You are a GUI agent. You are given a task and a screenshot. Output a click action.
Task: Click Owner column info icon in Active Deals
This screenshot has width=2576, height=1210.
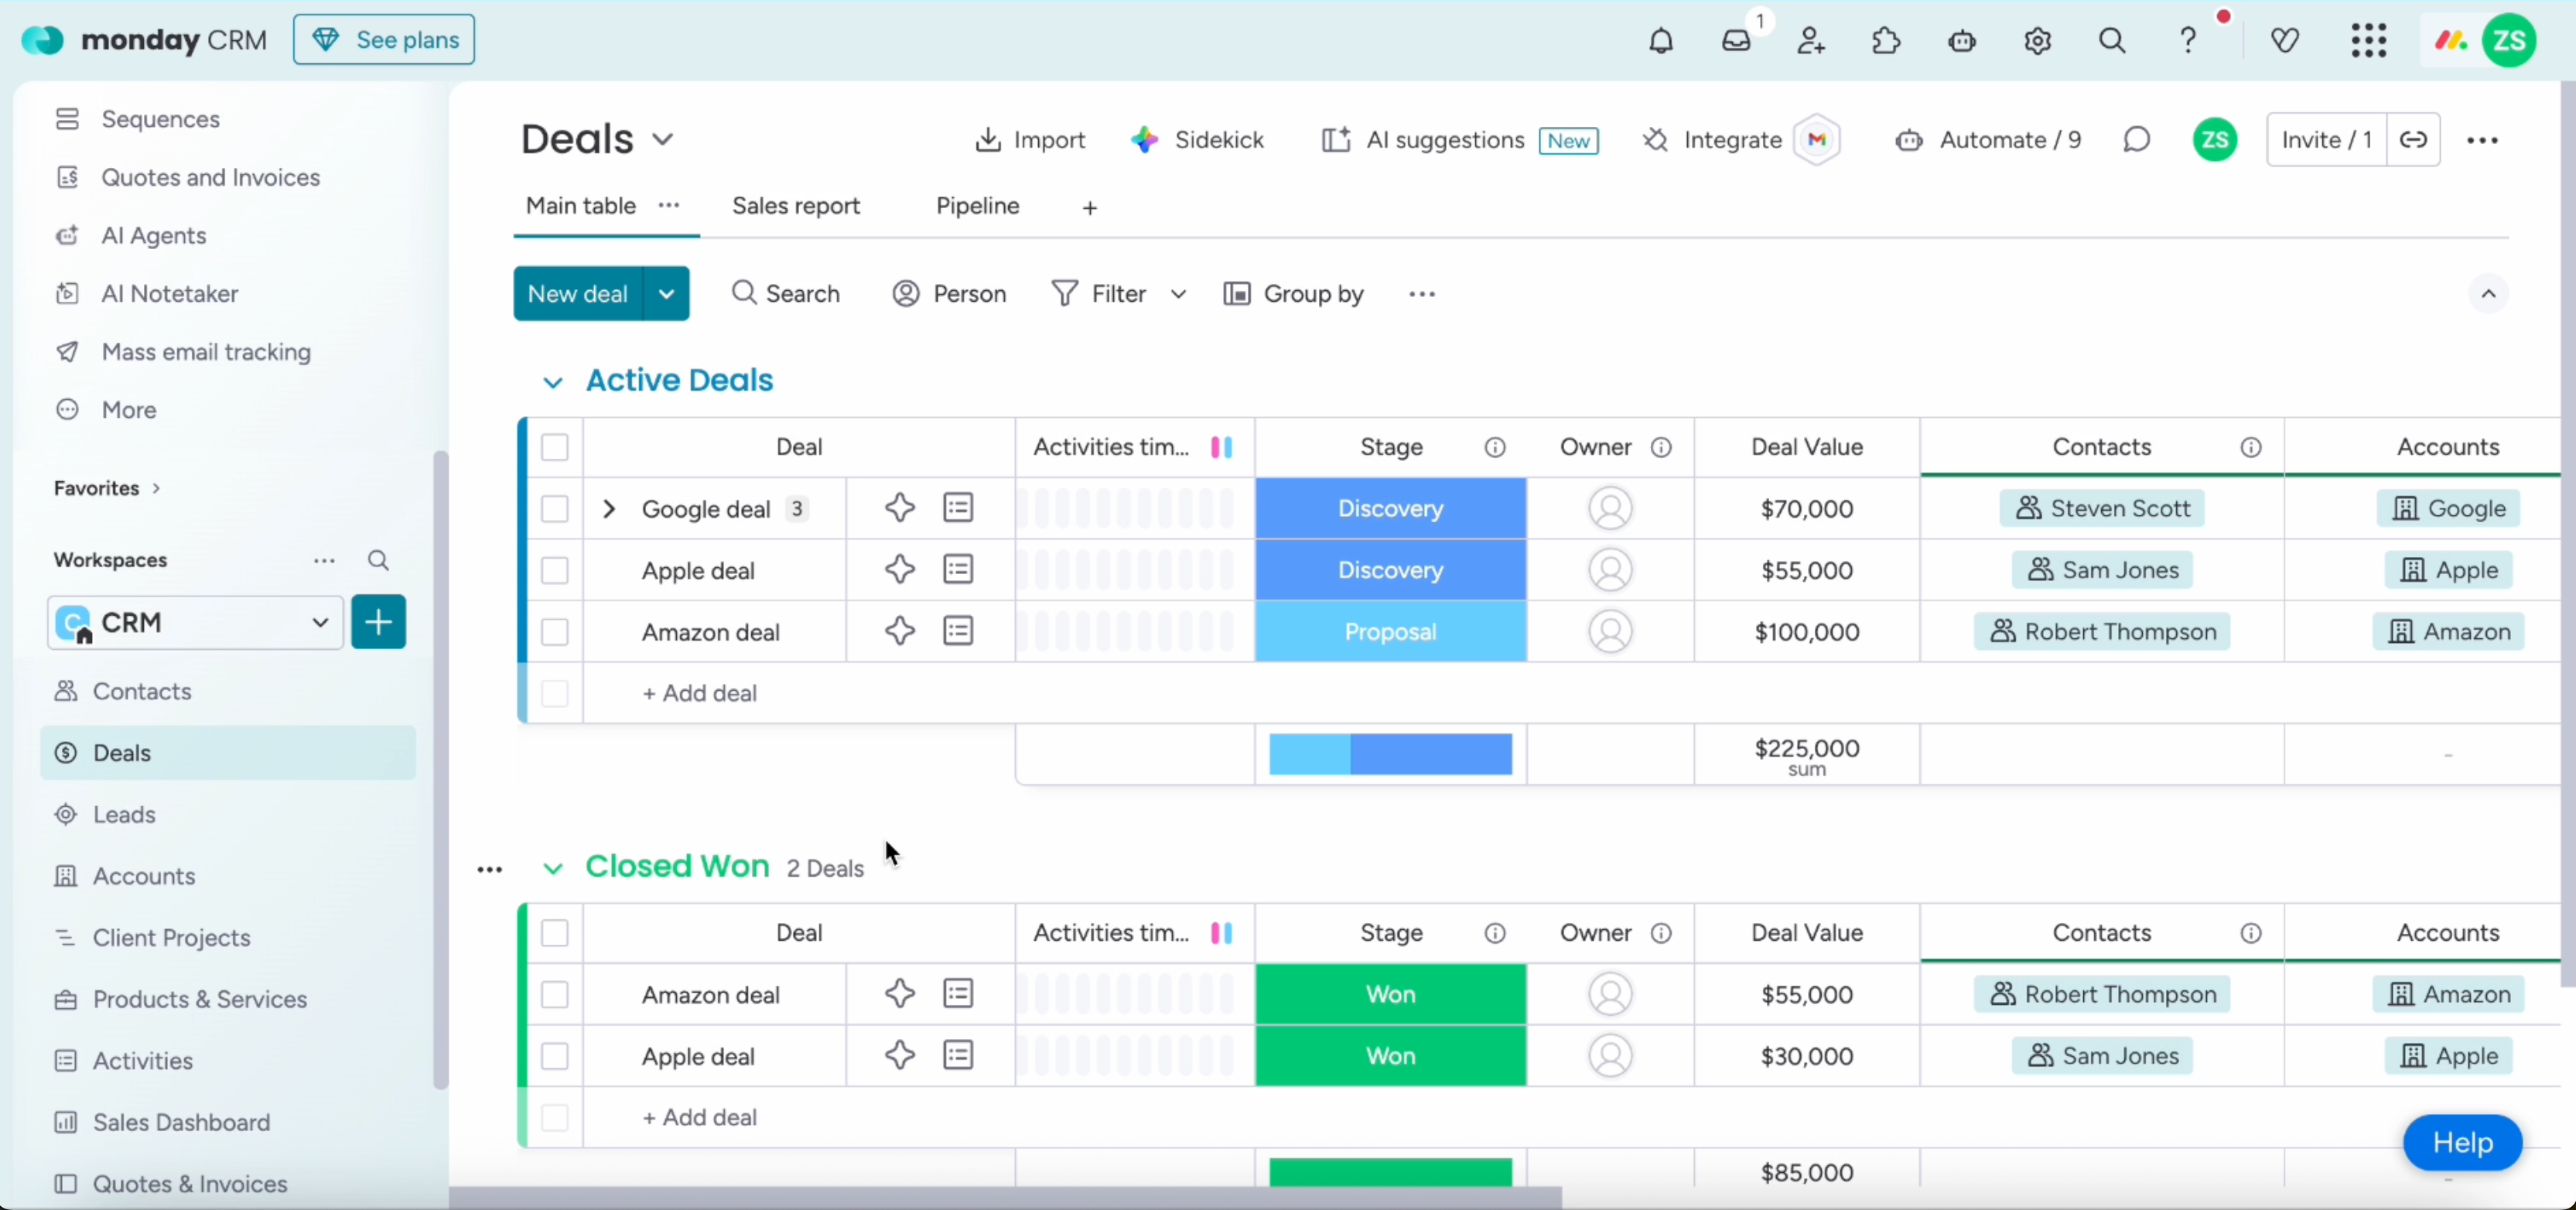[1661, 447]
